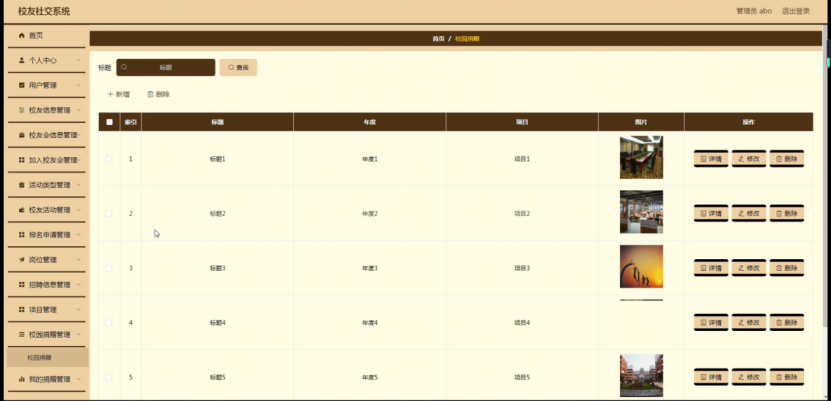The image size is (831, 401).
Task: Click the 校友社交系统 title
Action: click(44, 11)
